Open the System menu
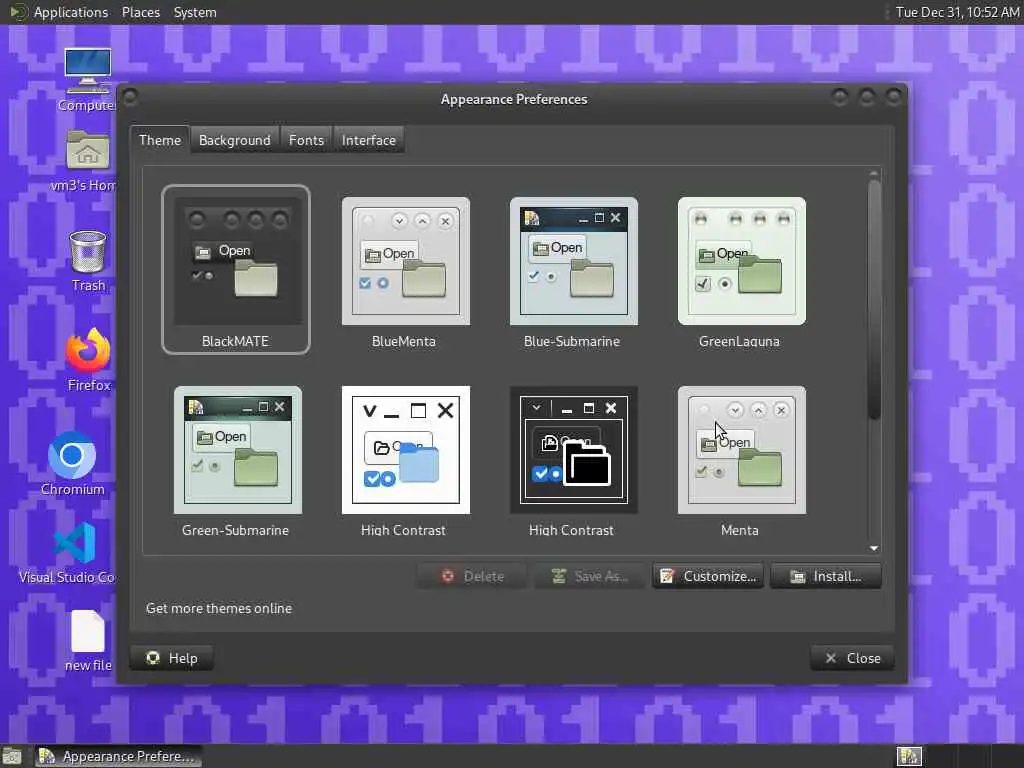Screen dimensions: 1024x768 coord(195,12)
